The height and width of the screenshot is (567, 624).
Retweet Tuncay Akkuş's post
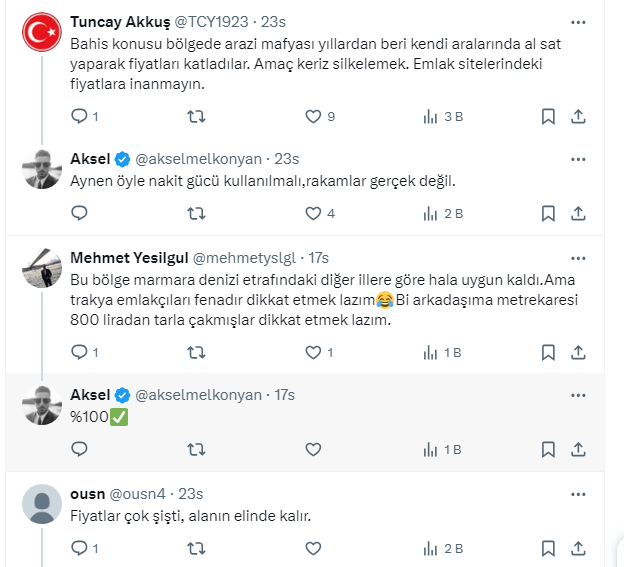tap(197, 117)
